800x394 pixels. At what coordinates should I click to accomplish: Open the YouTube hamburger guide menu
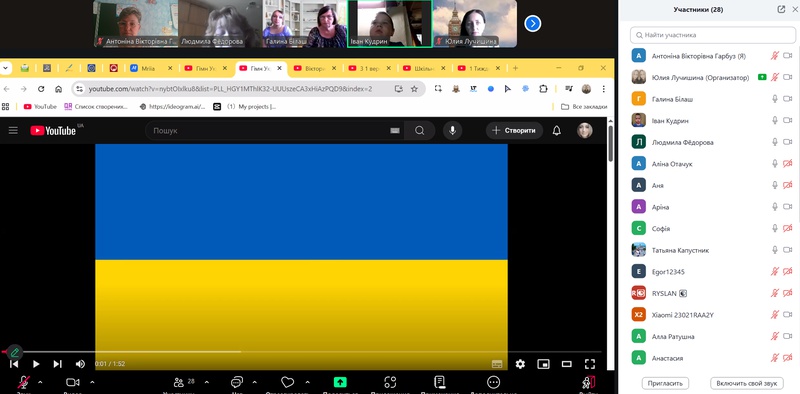click(13, 131)
